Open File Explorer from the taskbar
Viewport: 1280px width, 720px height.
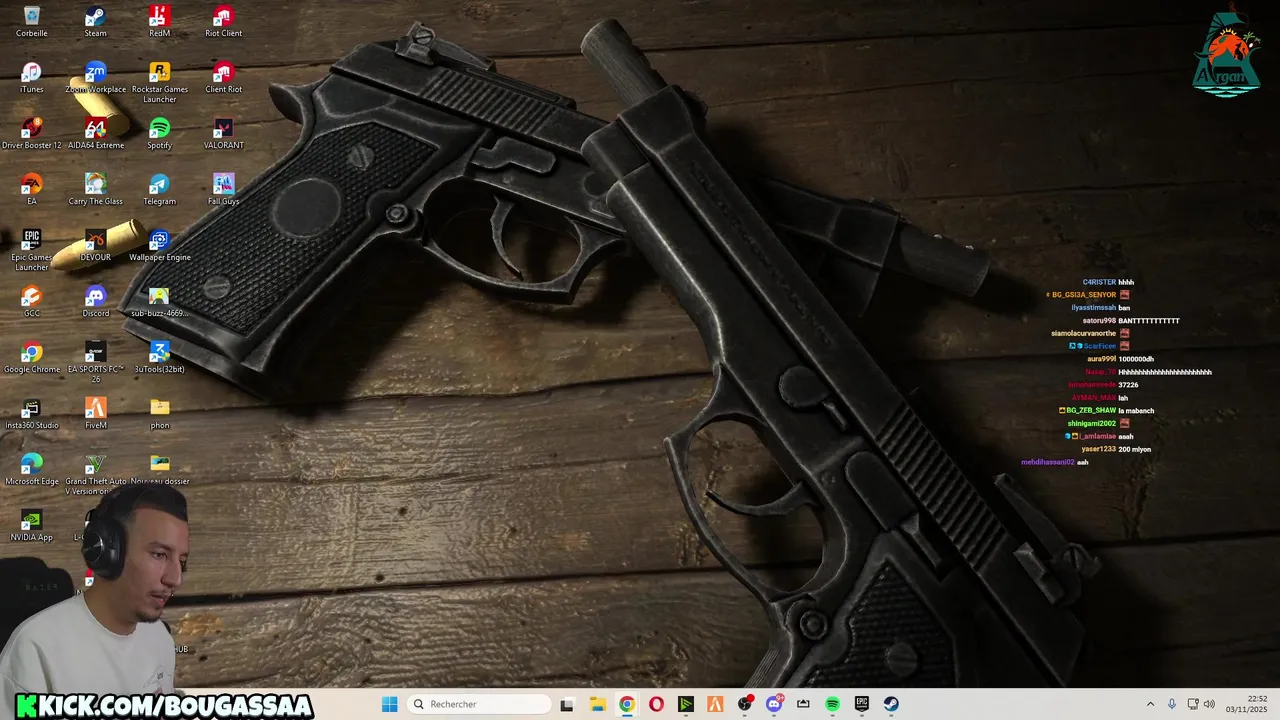(597, 704)
